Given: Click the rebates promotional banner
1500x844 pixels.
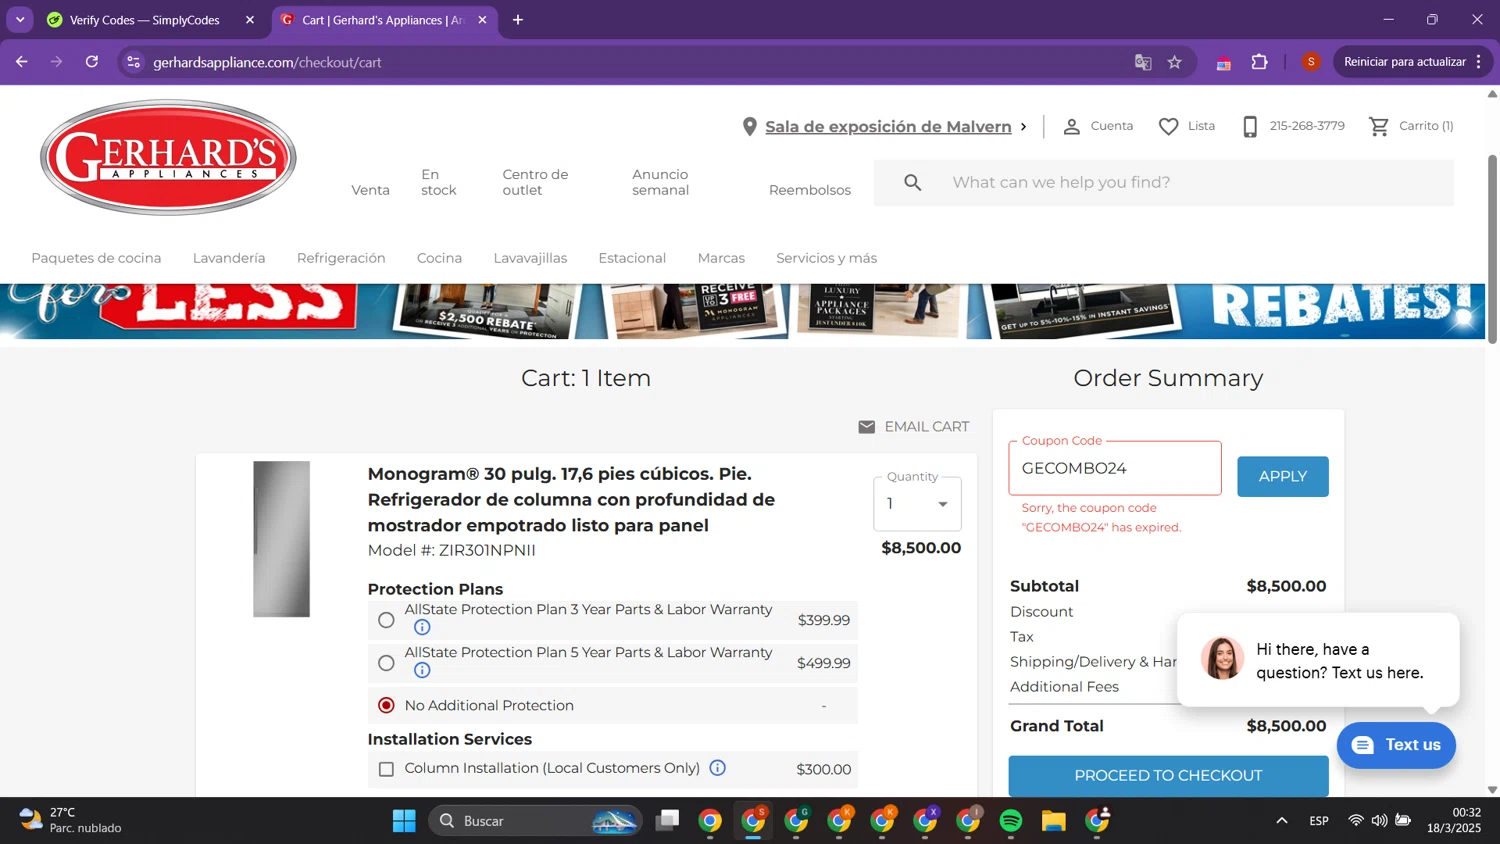Looking at the screenshot, I should 742,311.
